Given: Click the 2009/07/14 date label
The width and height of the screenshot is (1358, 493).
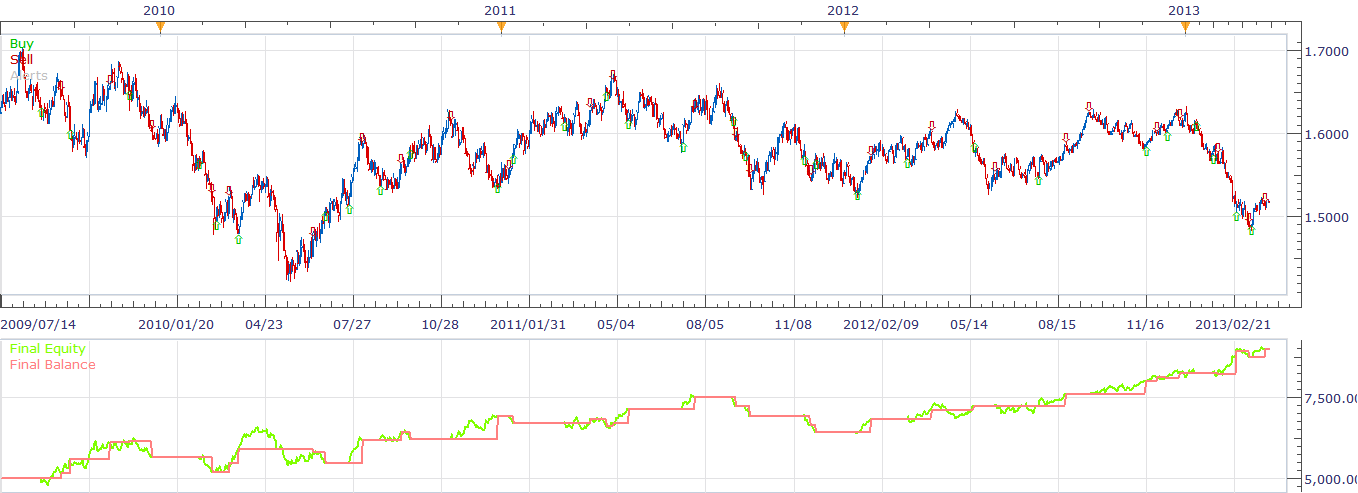Looking at the screenshot, I should click(37, 324).
